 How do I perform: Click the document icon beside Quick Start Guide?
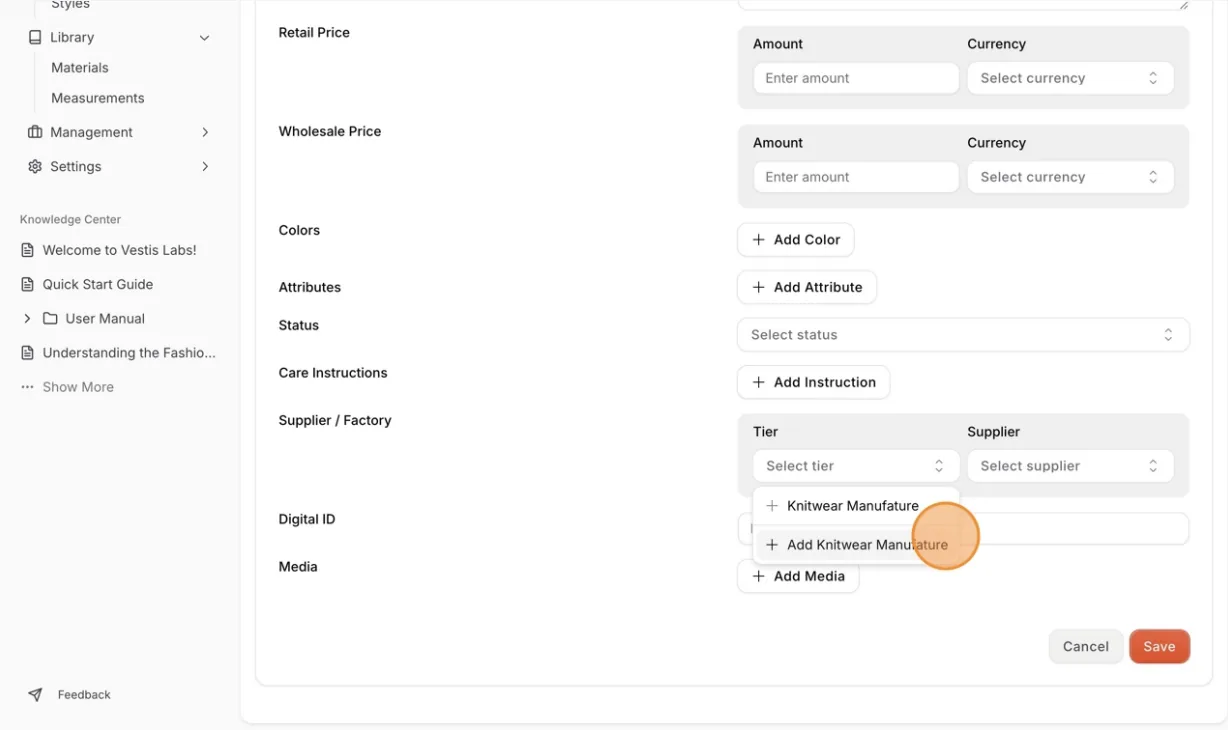point(28,284)
